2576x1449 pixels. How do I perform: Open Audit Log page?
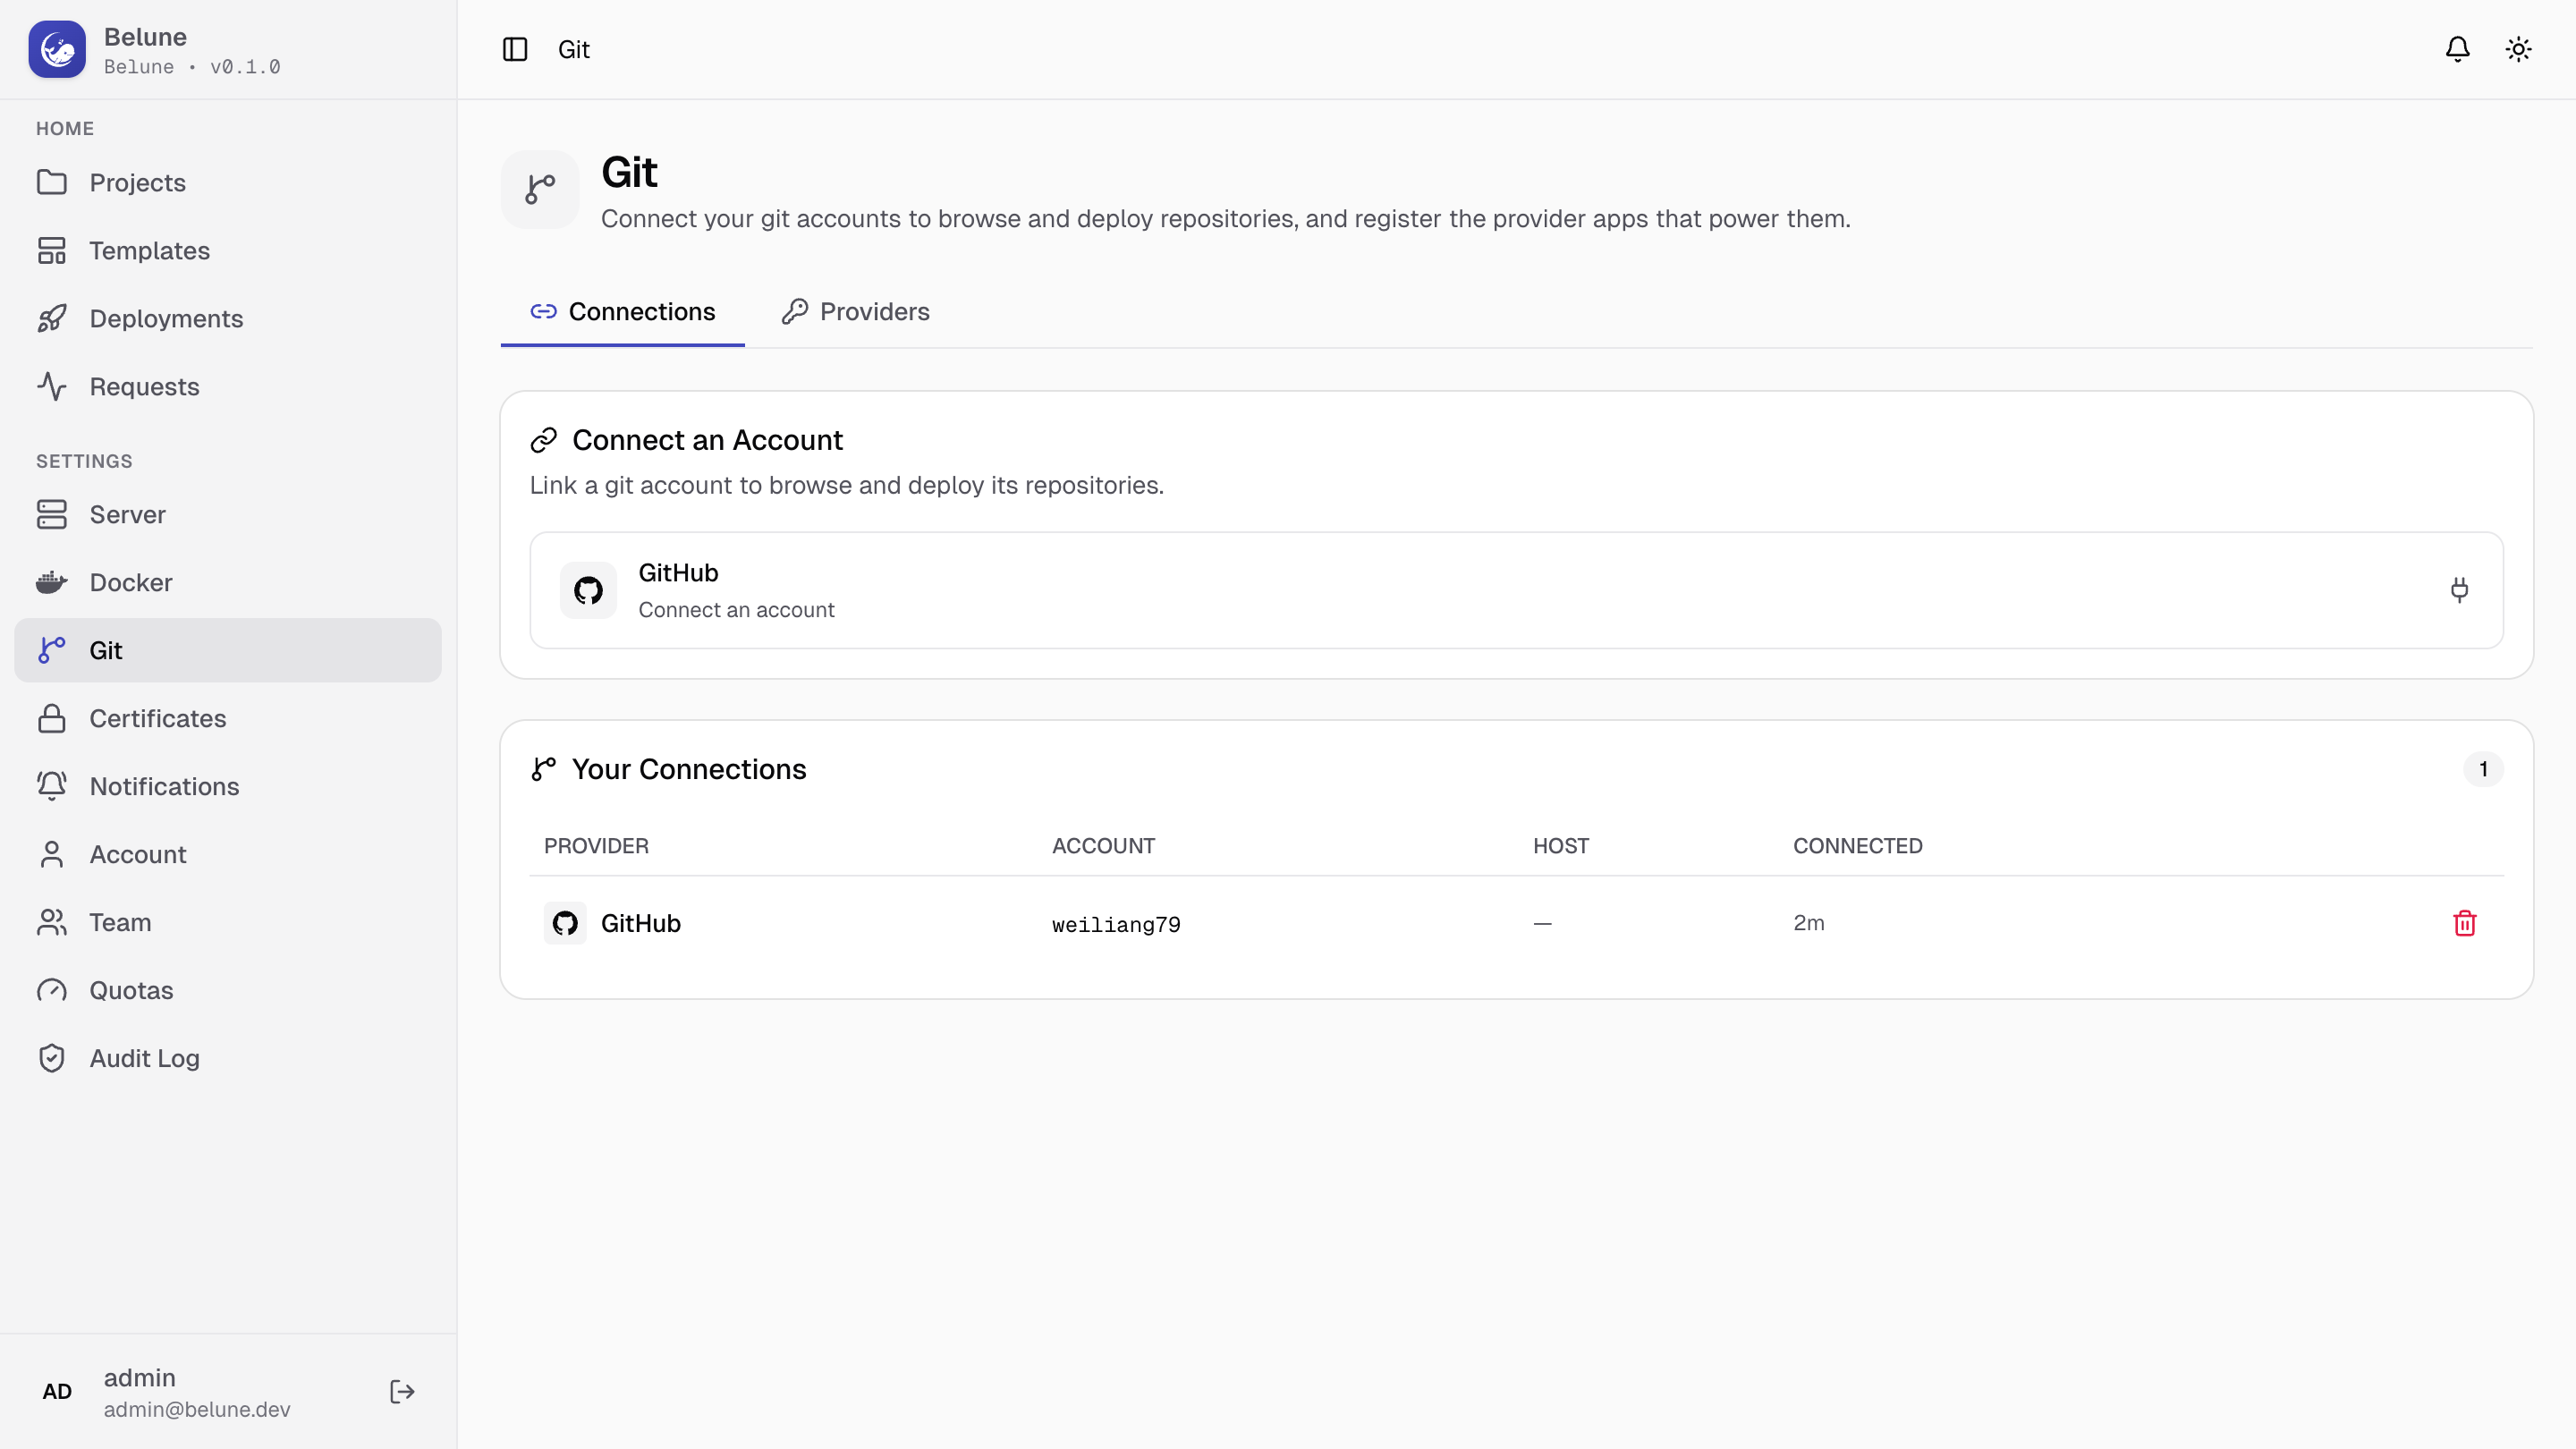tap(228, 1058)
